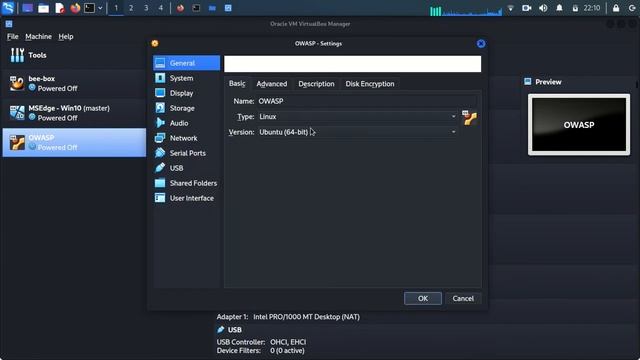This screenshot has width=640, height=360.
Task: Open the network indicator in system tray
Action: click(510, 8)
